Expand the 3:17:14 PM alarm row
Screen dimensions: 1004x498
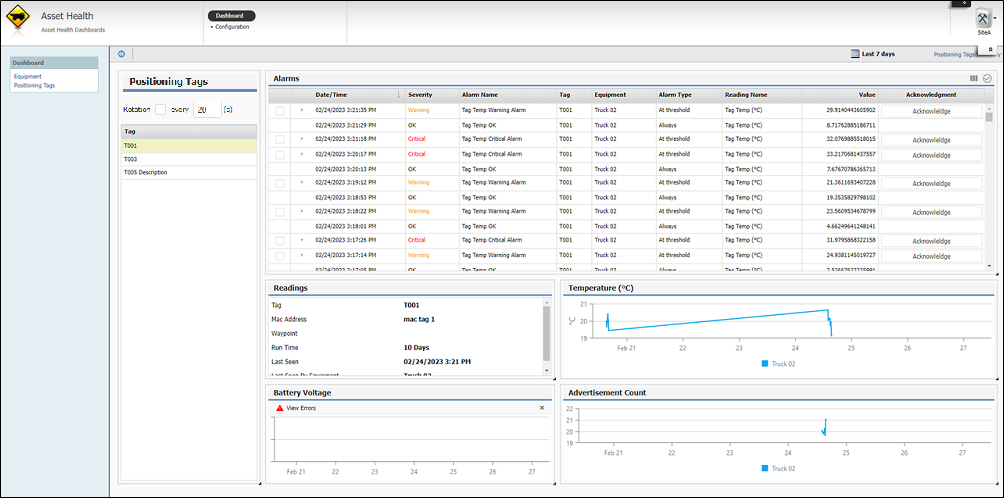click(x=302, y=255)
